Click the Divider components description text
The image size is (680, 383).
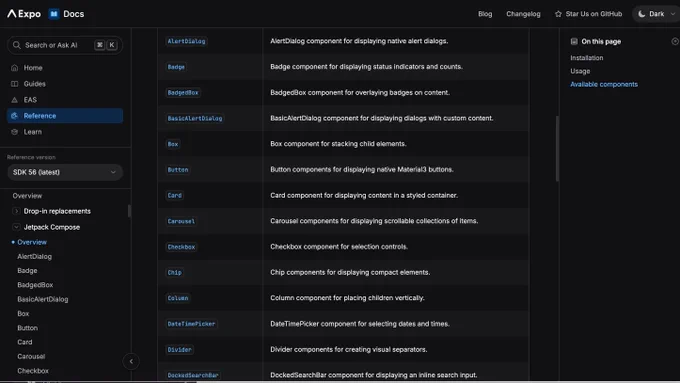point(349,350)
